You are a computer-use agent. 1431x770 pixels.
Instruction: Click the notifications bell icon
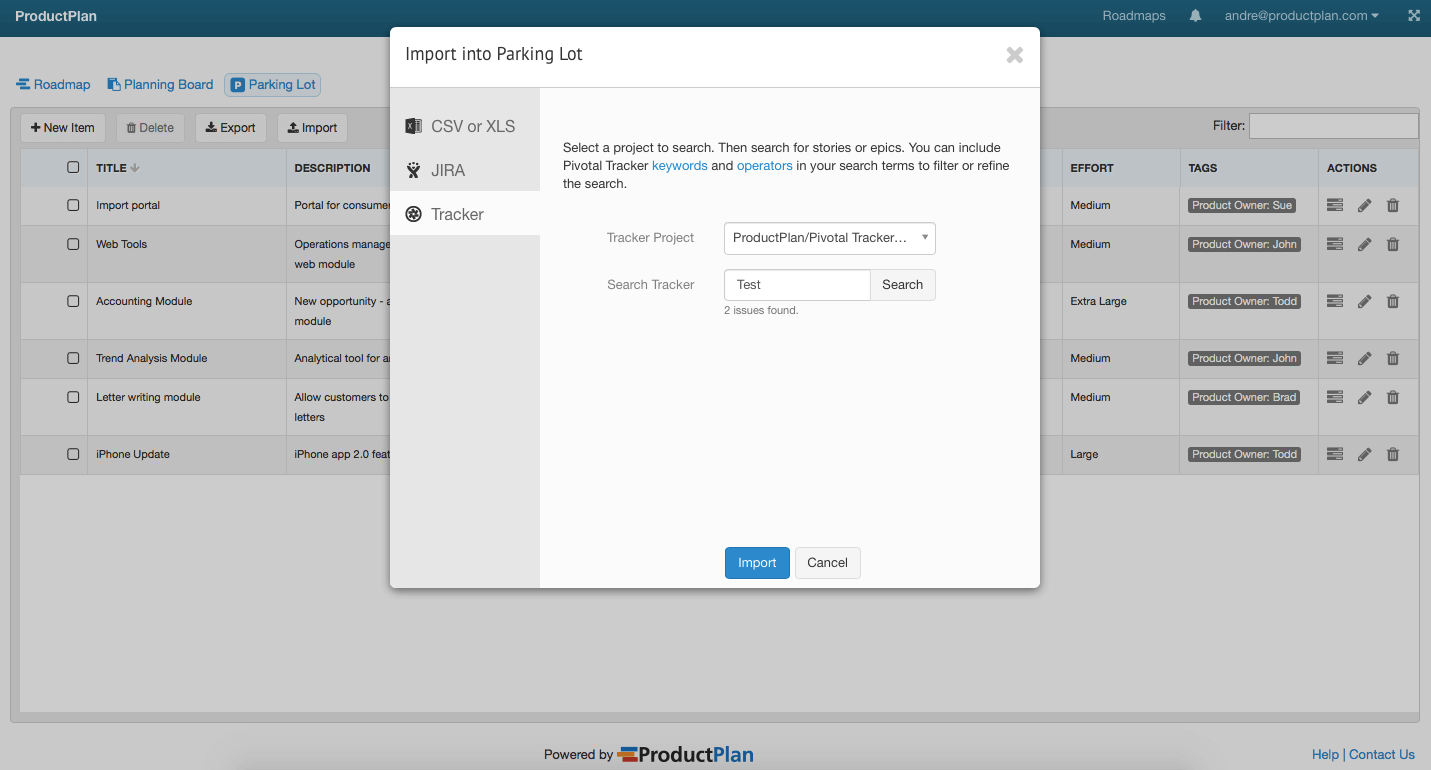click(x=1195, y=16)
